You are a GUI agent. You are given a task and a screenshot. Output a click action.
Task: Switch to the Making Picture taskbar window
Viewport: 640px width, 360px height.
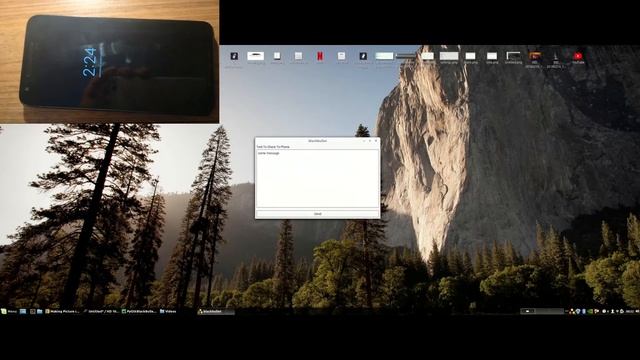[62, 311]
